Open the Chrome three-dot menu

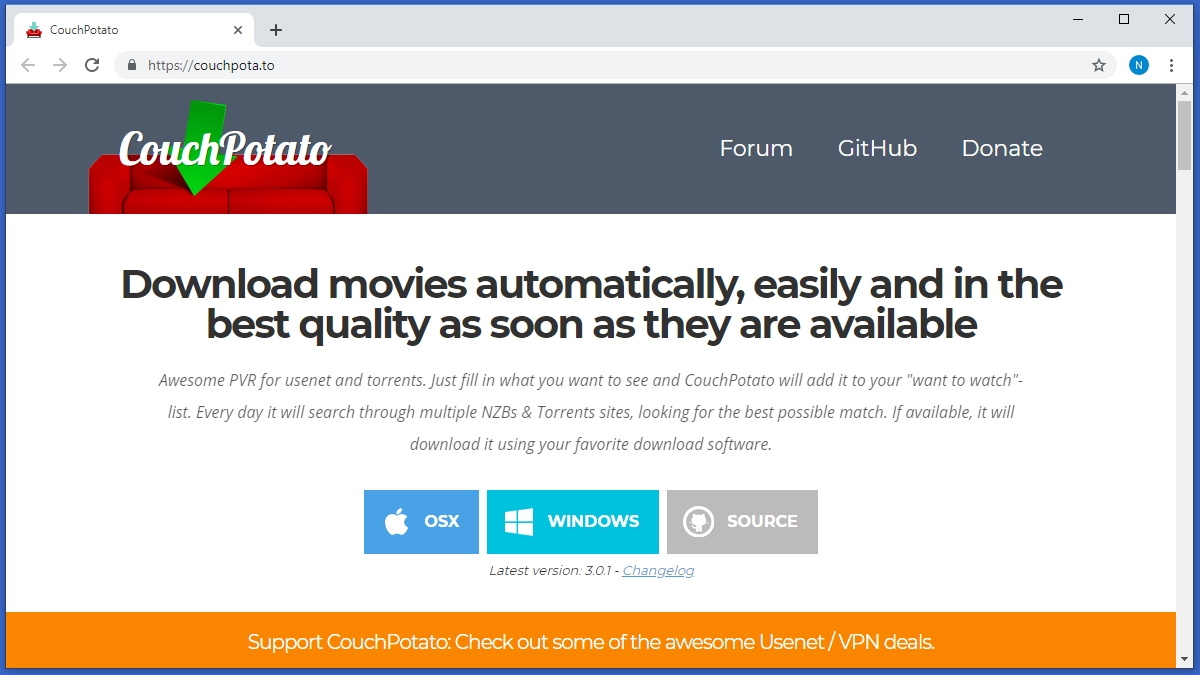pos(1172,65)
